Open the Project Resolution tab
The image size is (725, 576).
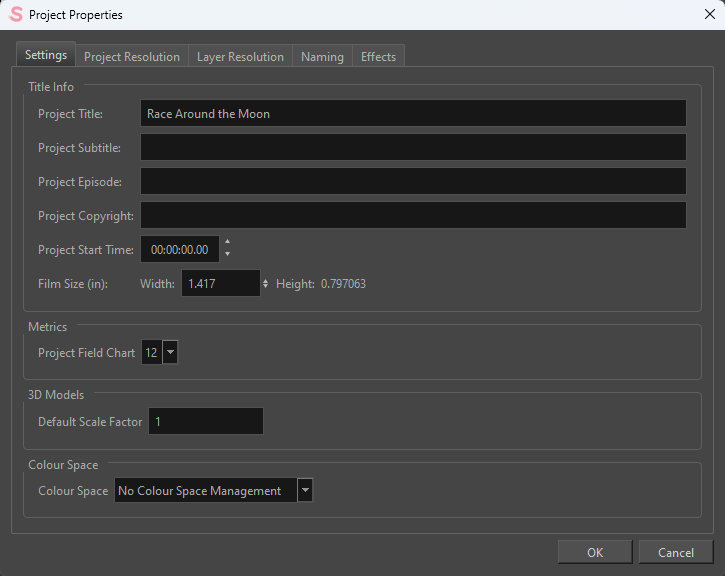[132, 57]
